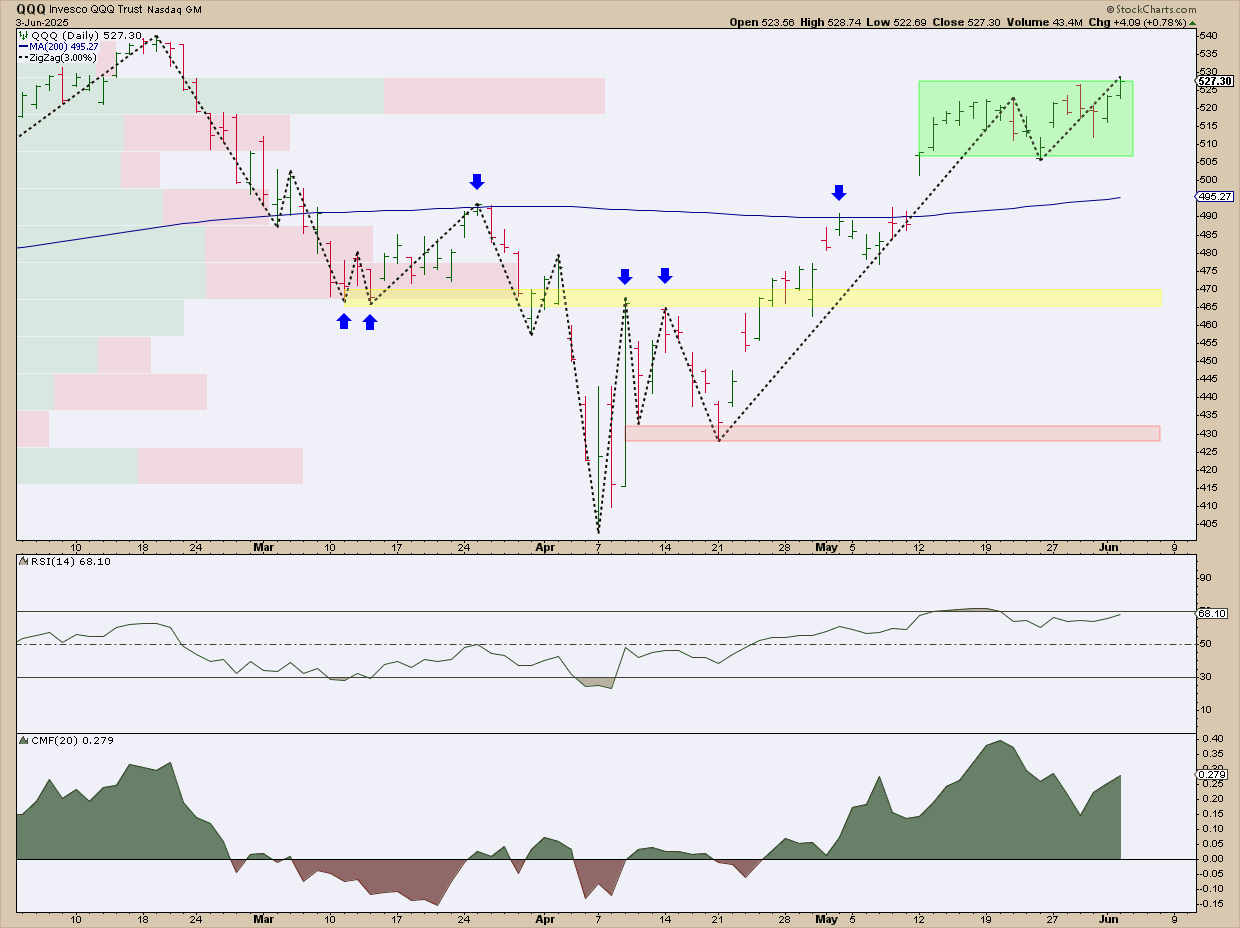Image resolution: width=1240 pixels, height=928 pixels.
Task: Click the 470 price axis label
Action: pyautogui.click(x=1209, y=288)
